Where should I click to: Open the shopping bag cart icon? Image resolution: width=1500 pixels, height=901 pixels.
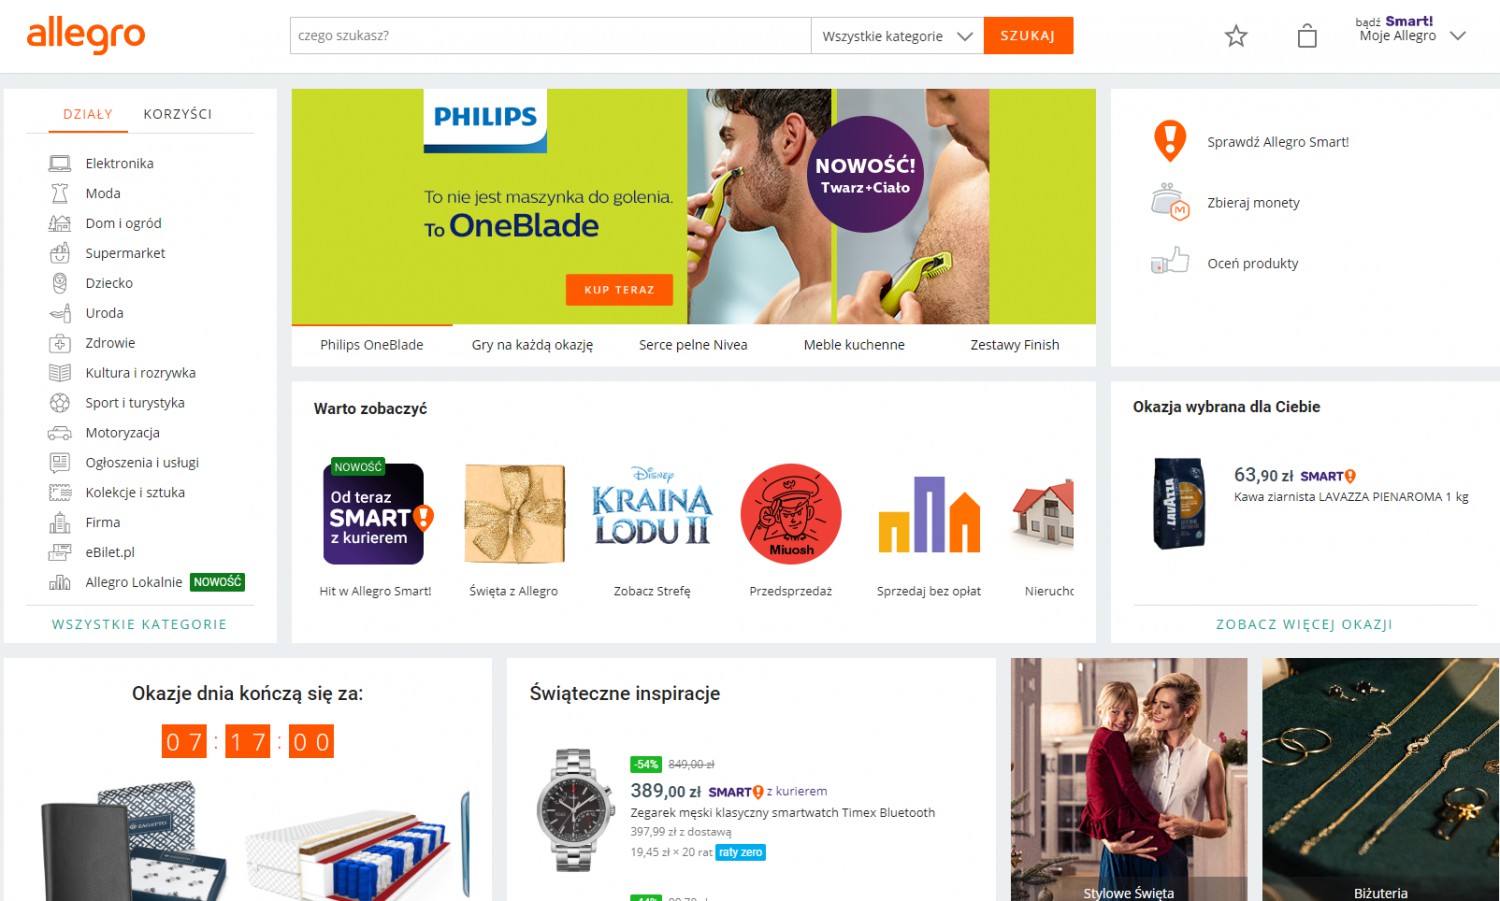tap(1307, 36)
